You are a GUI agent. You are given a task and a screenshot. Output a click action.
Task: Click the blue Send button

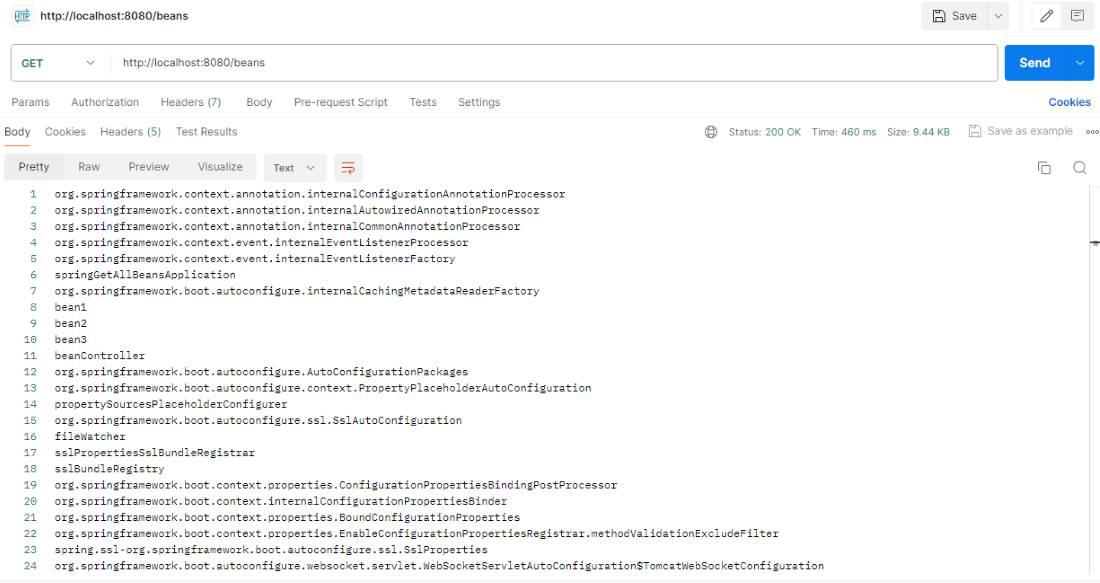(1034, 63)
